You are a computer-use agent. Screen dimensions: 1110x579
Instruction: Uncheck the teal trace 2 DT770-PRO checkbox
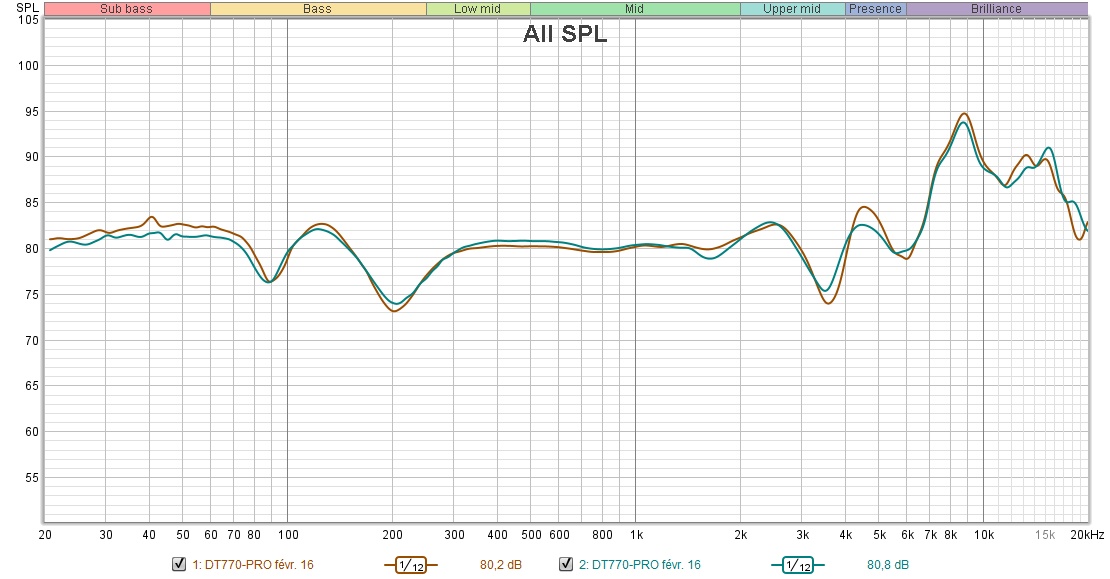tap(566, 564)
